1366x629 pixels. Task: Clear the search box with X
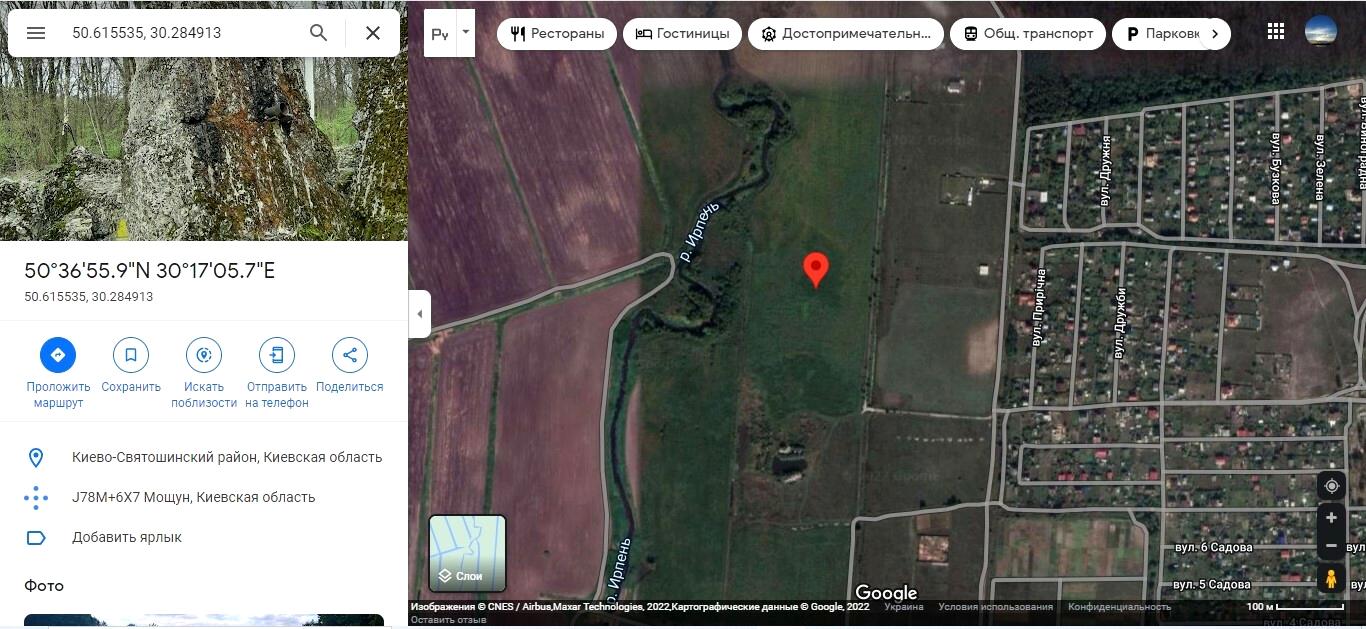pos(373,33)
